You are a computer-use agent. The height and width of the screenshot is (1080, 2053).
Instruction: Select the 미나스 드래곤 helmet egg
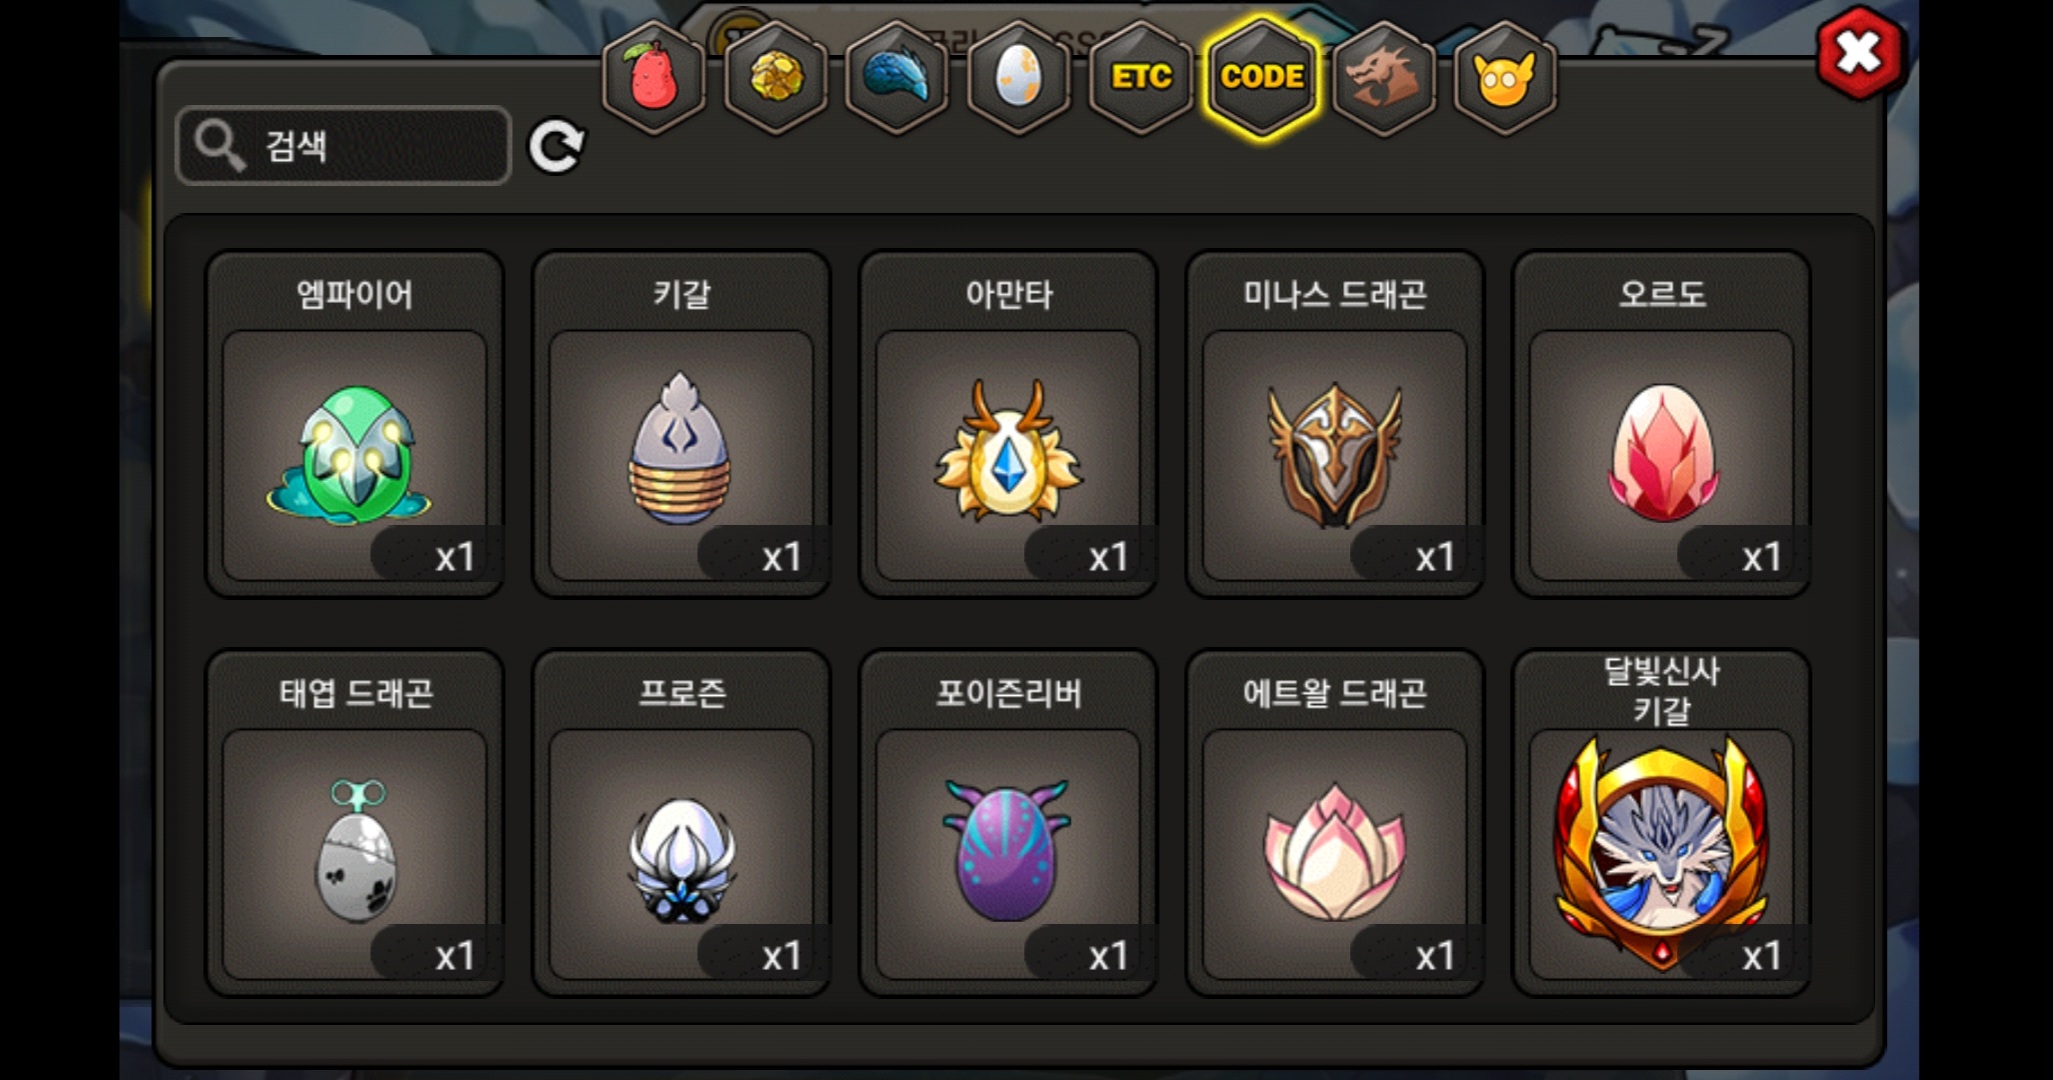tap(1335, 424)
